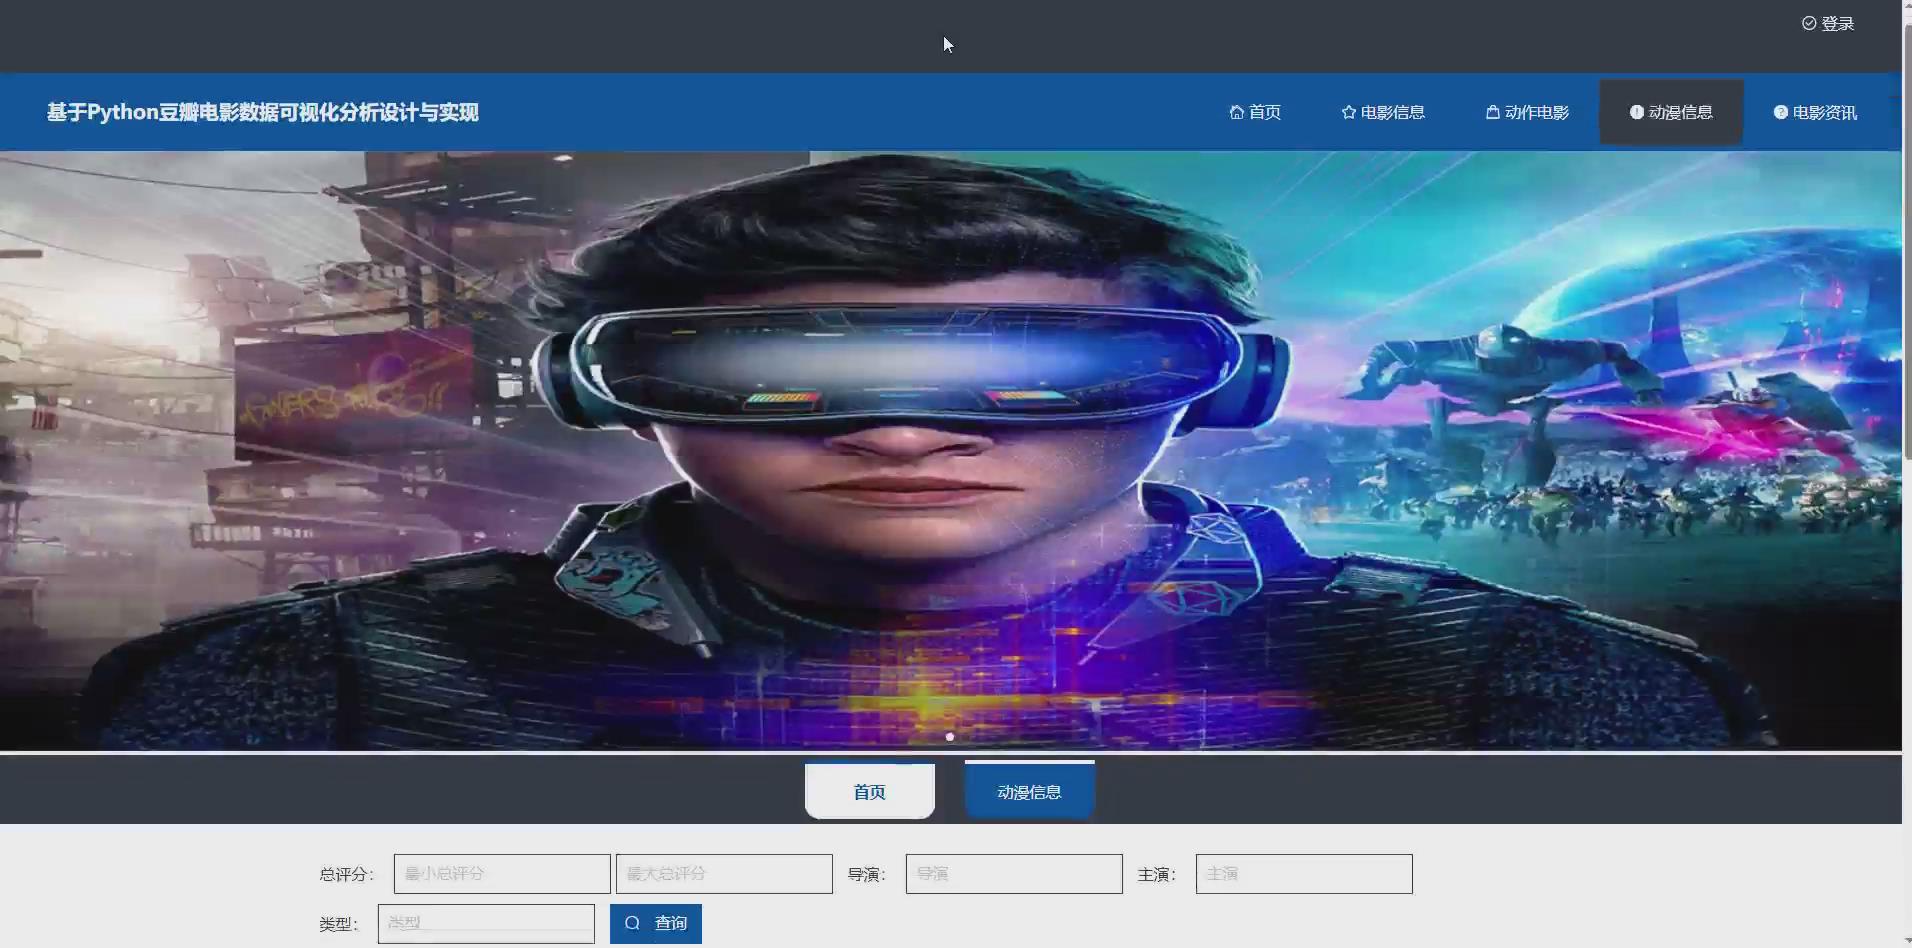Image resolution: width=1912 pixels, height=948 pixels.
Task: Activate the 动漫信息 tab toggle below the banner
Action: tap(1029, 790)
